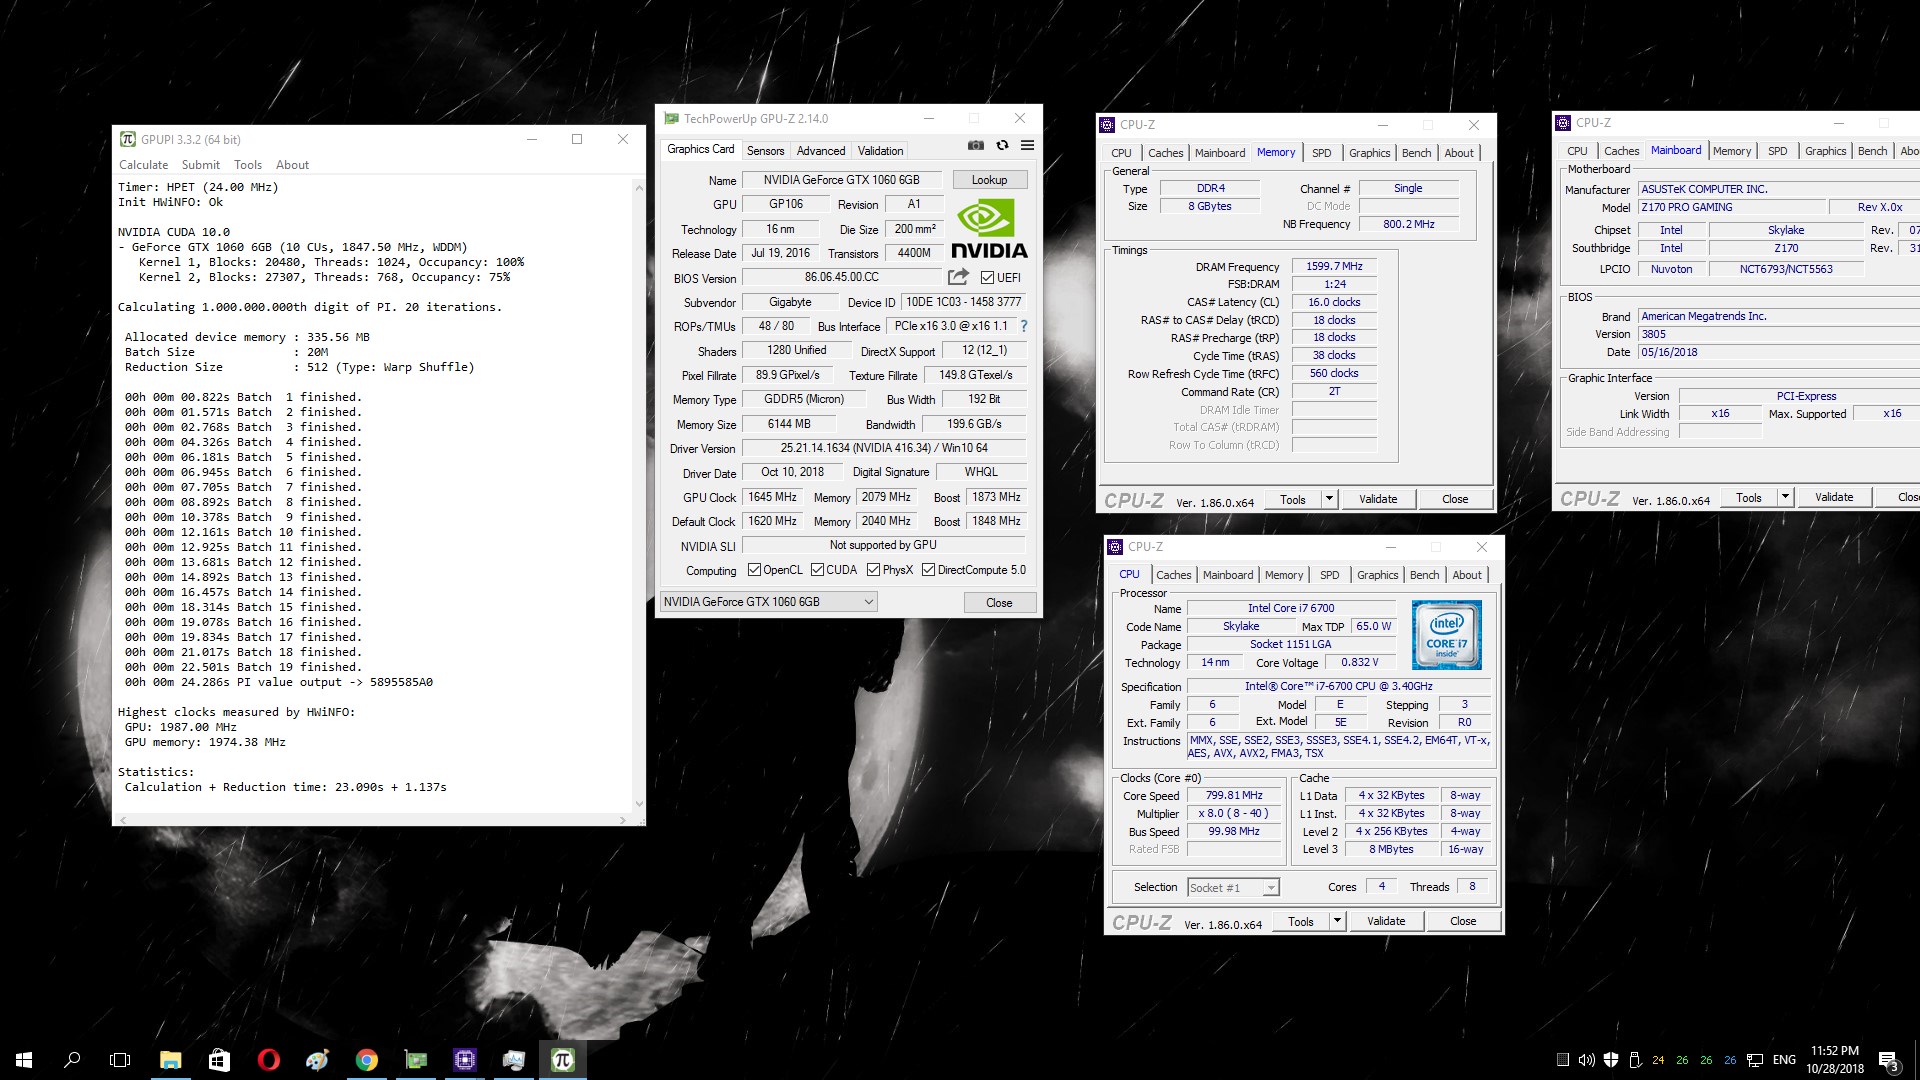Screen dimensions: 1920x1080
Task: Open taskbar Search
Action: (72, 1060)
